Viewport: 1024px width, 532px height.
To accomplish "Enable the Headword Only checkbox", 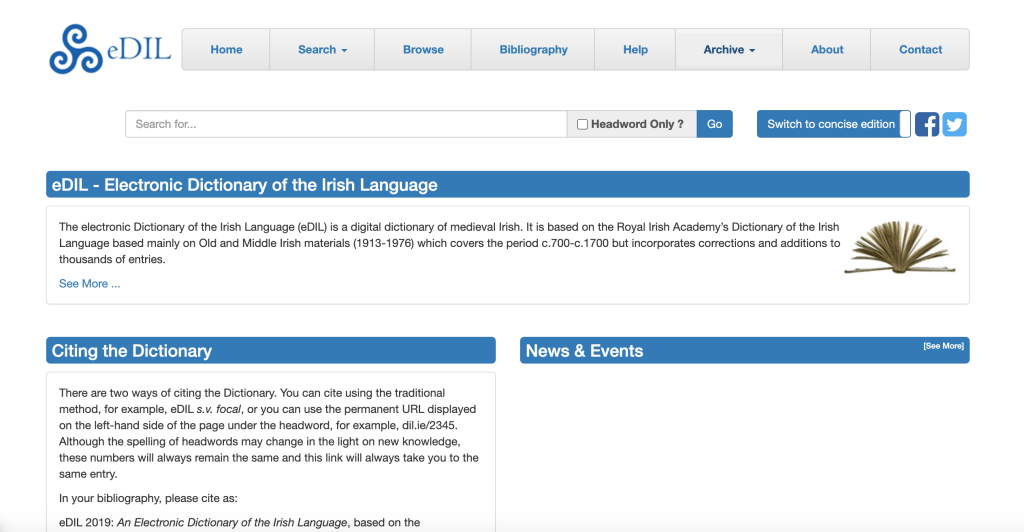I will pos(583,124).
